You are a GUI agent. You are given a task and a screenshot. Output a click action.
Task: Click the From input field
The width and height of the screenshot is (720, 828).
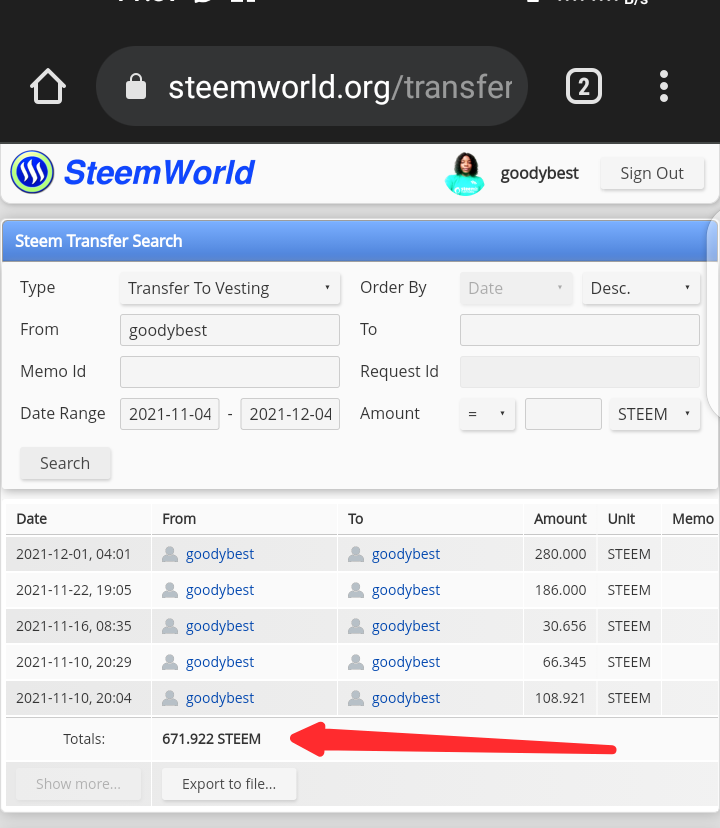(230, 330)
